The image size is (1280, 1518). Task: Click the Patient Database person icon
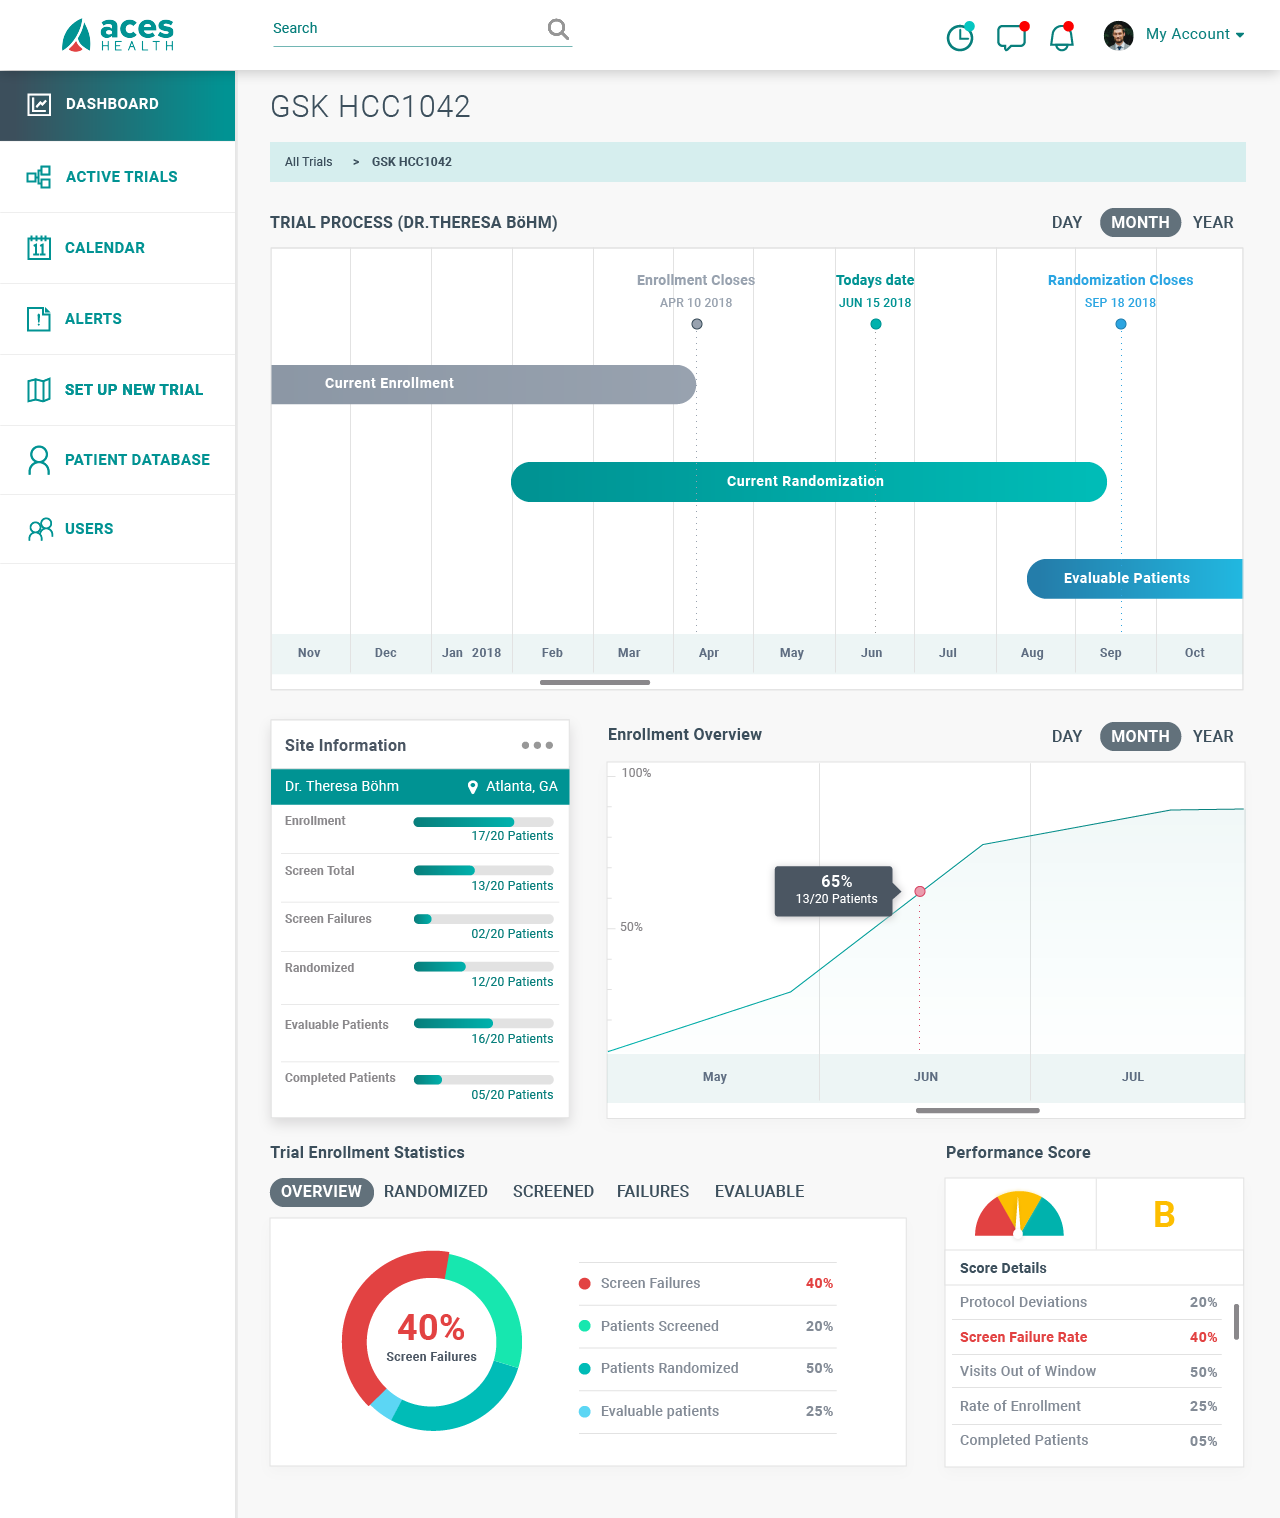click(39, 460)
